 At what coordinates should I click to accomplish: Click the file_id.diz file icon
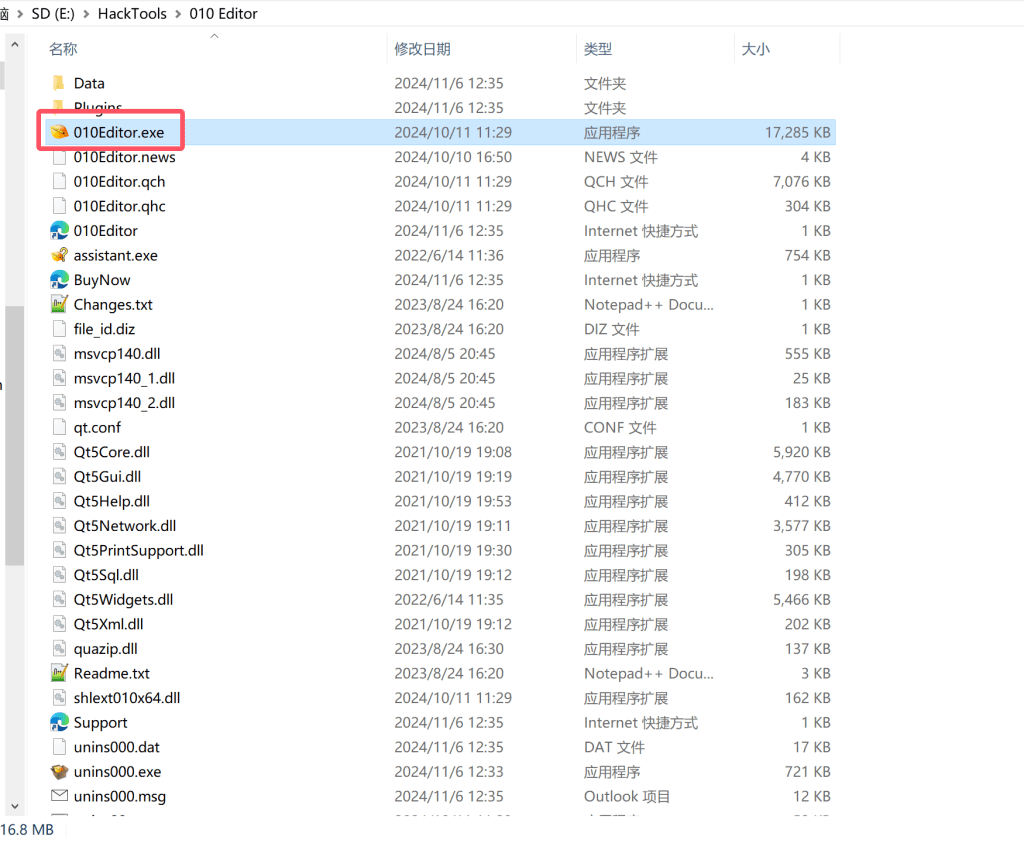[59, 329]
